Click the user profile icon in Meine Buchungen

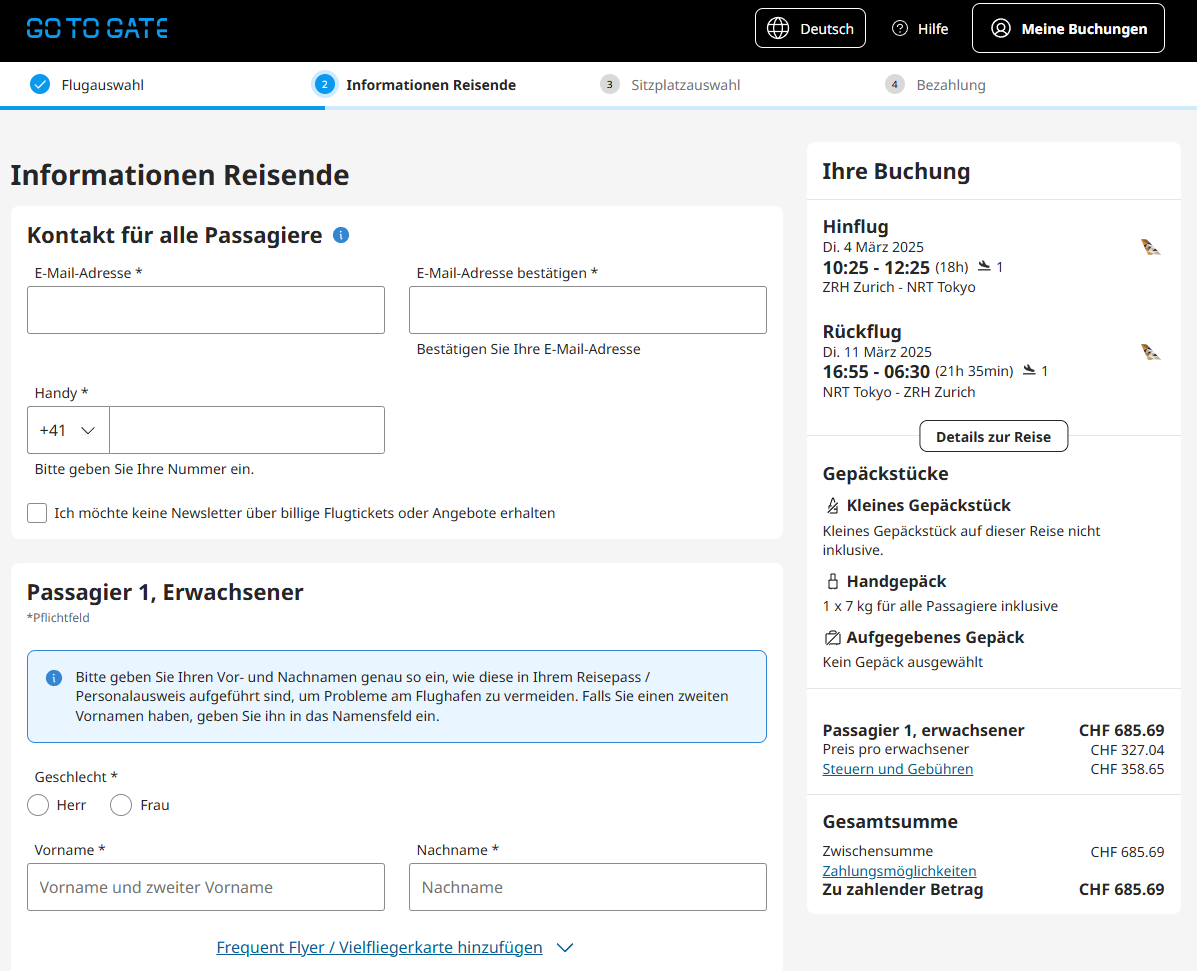pyautogui.click(x=1000, y=29)
